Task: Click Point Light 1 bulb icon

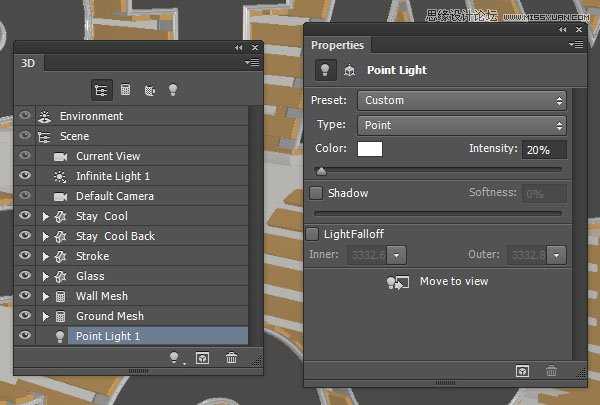Action: pyautogui.click(x=60, y=336)
